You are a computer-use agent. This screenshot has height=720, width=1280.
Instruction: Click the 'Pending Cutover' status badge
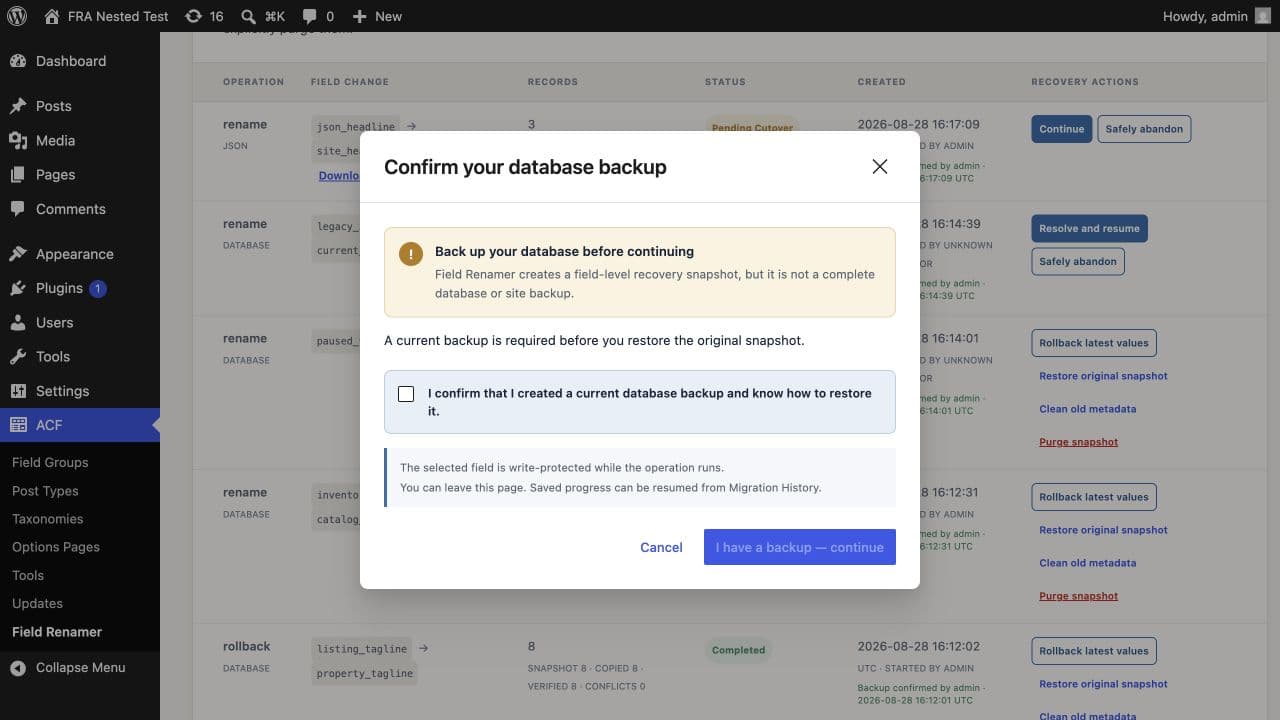(x=752, y=128)
